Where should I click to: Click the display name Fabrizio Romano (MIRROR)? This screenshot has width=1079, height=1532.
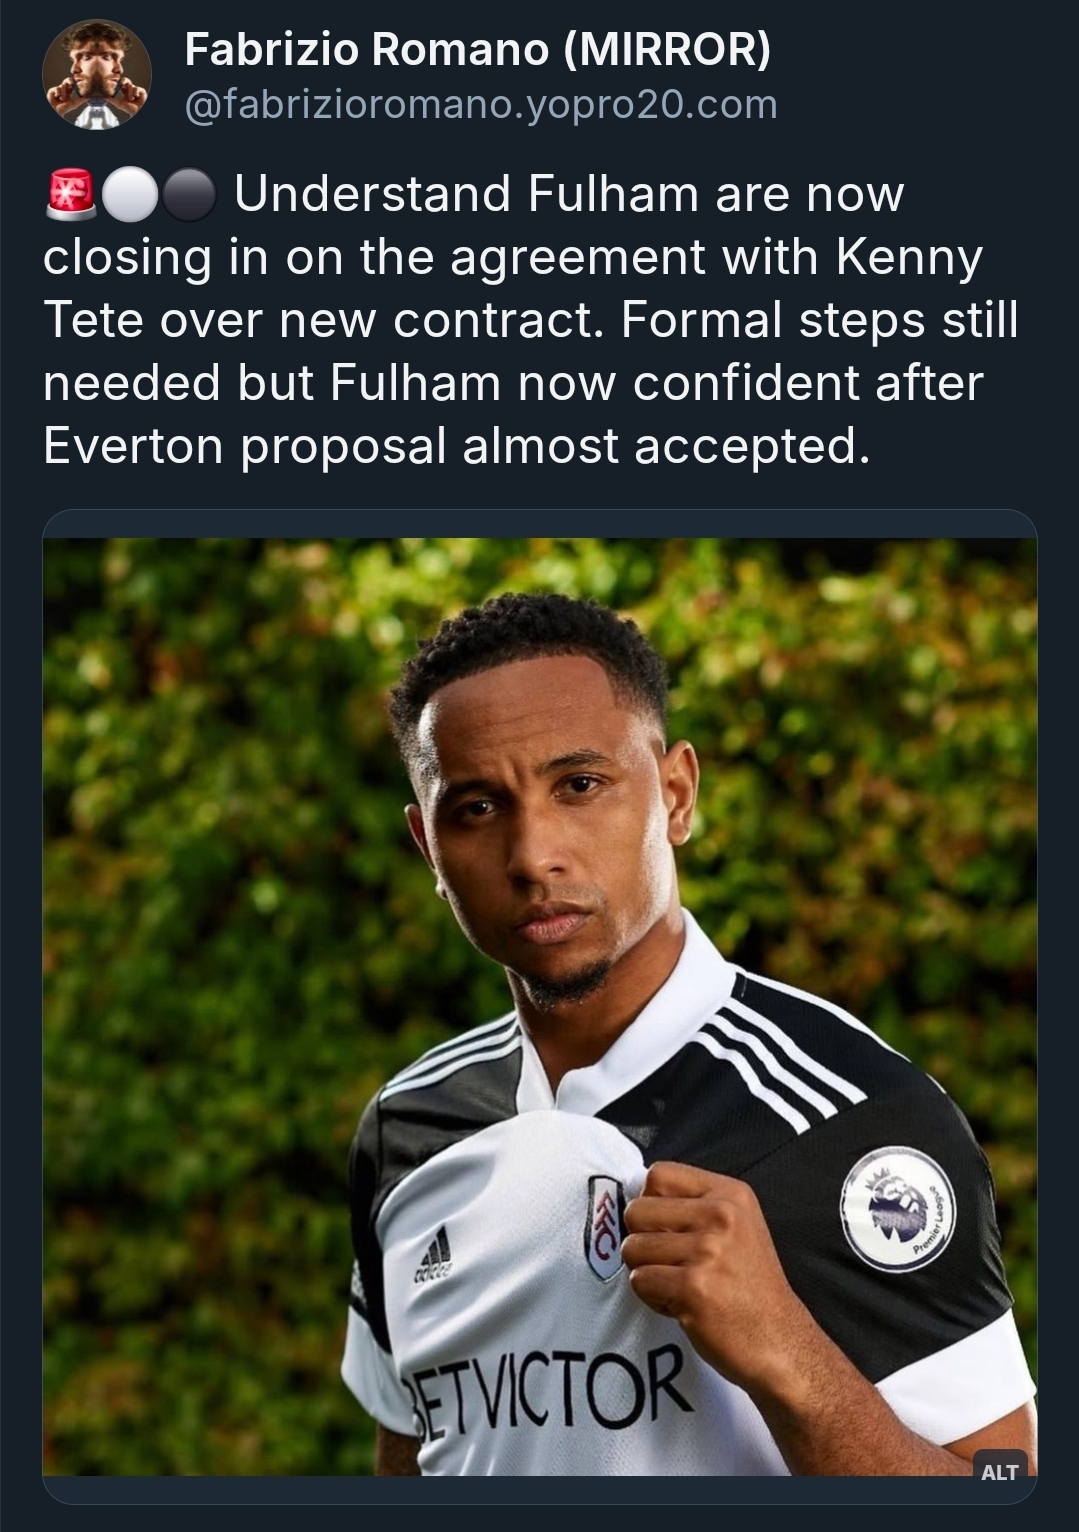click(477, 49)
